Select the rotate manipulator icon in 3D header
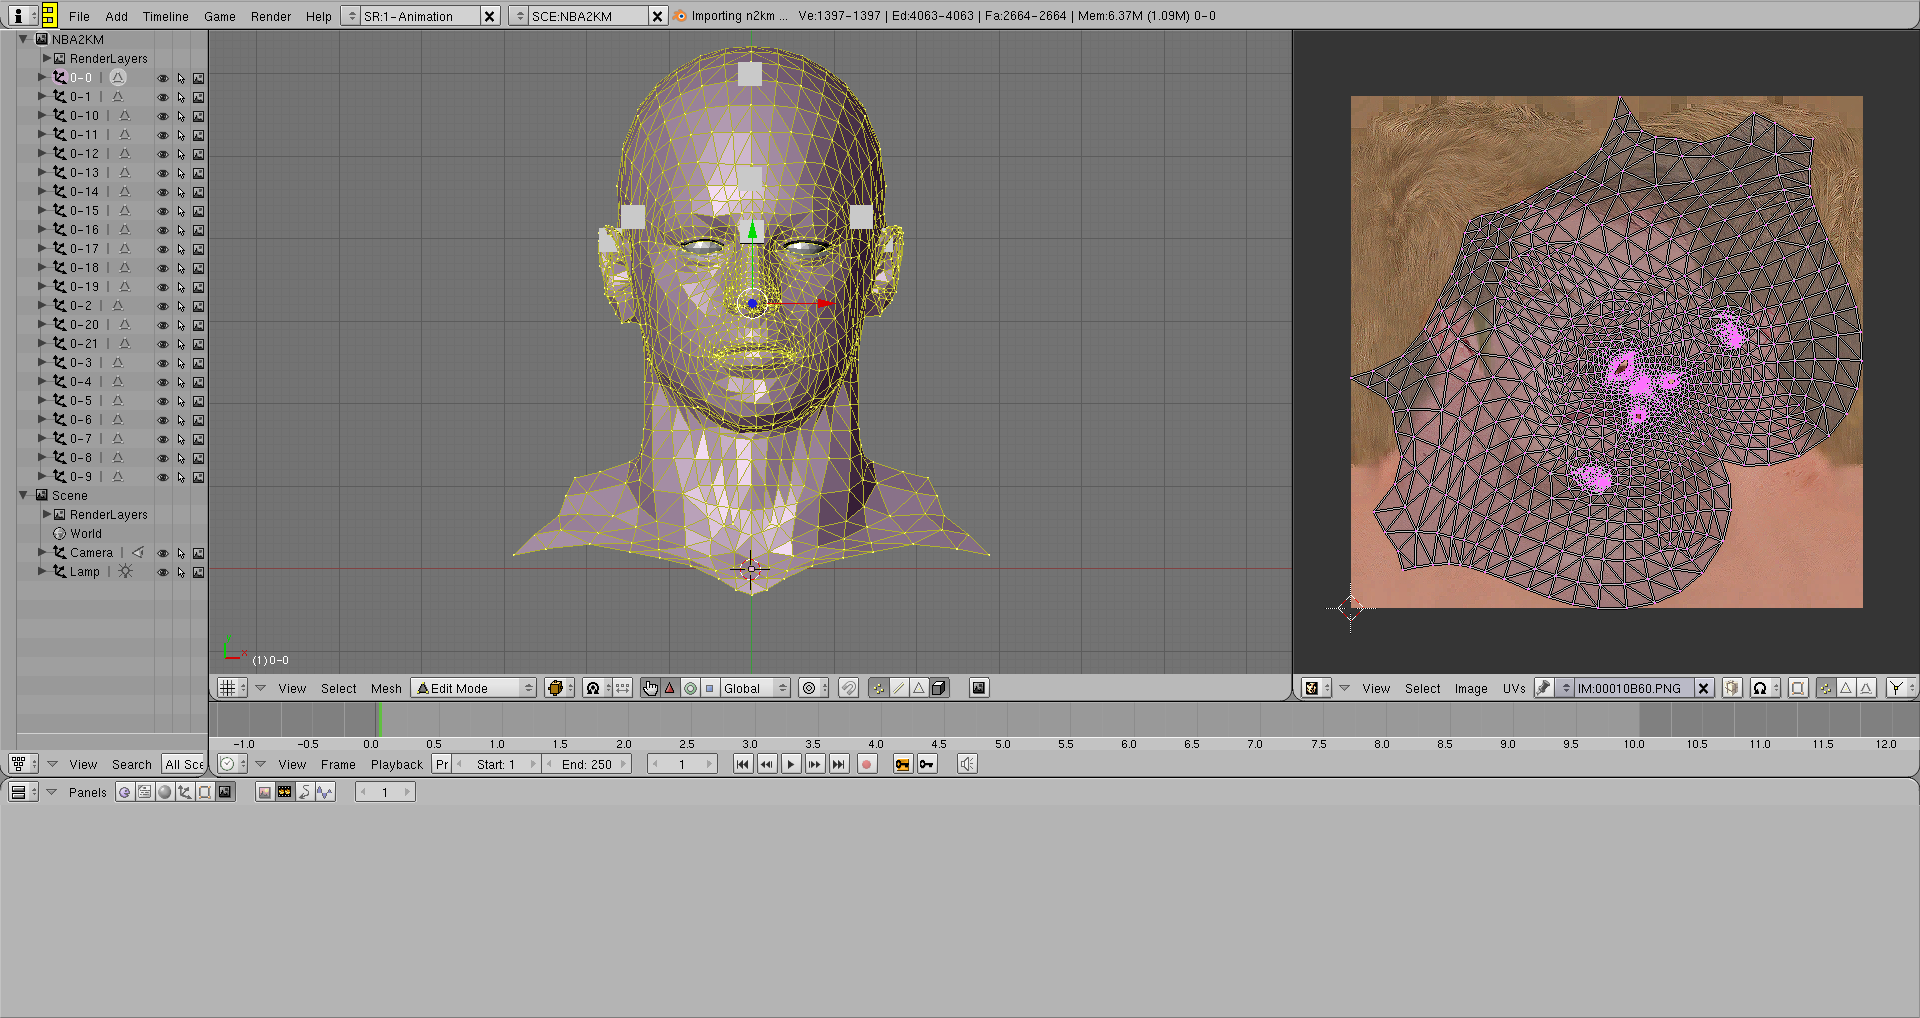Image resolution: width=1920 pixels, height=1018 pixels. 690,688
